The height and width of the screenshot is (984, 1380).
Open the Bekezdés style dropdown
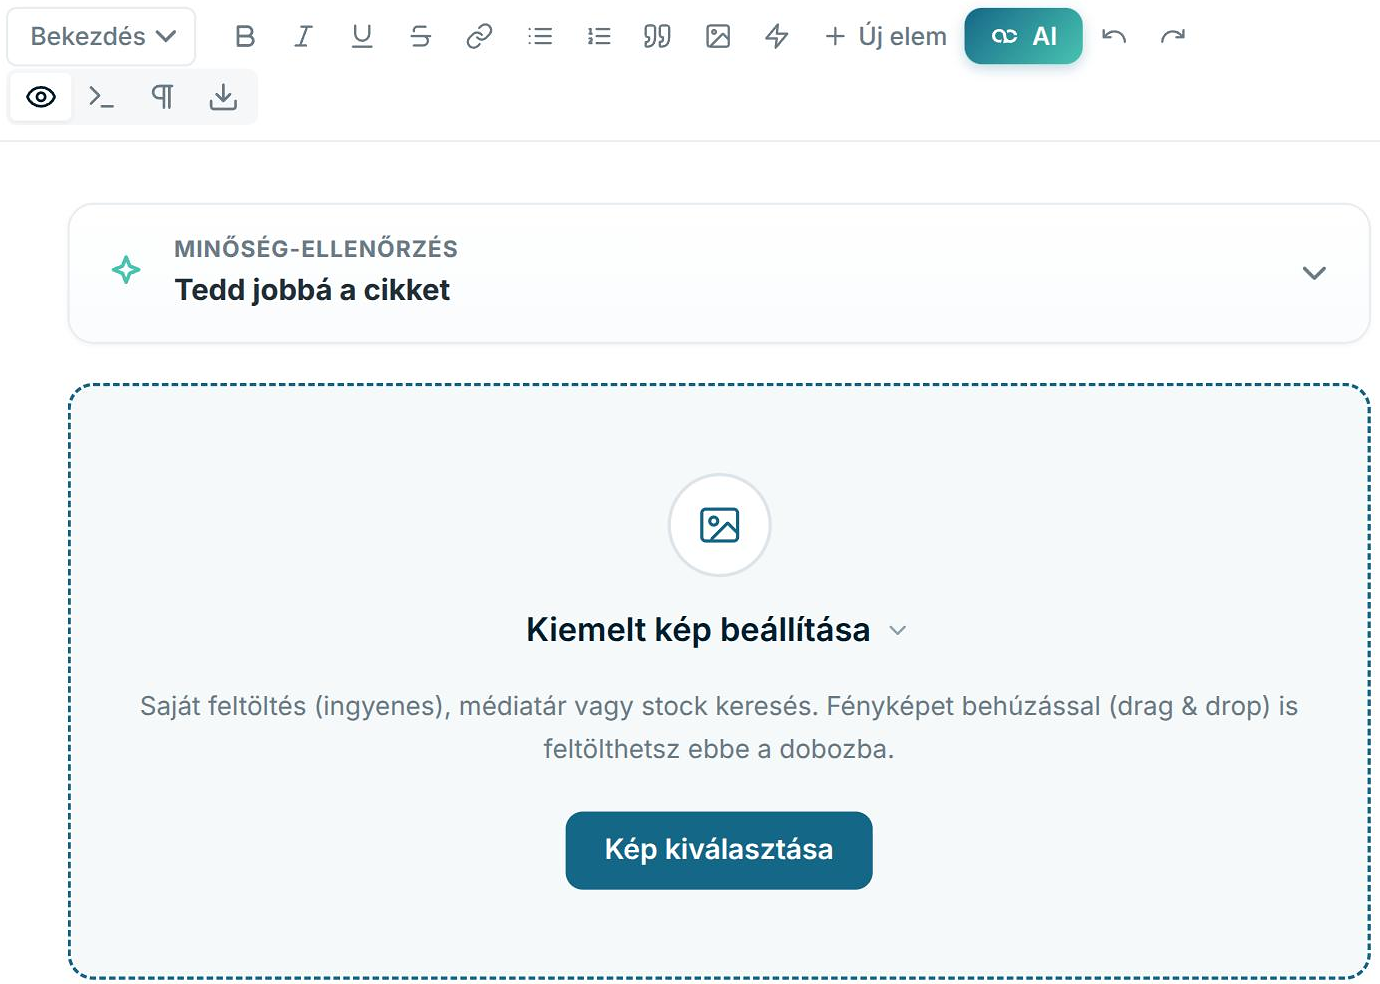pos(102,36)
